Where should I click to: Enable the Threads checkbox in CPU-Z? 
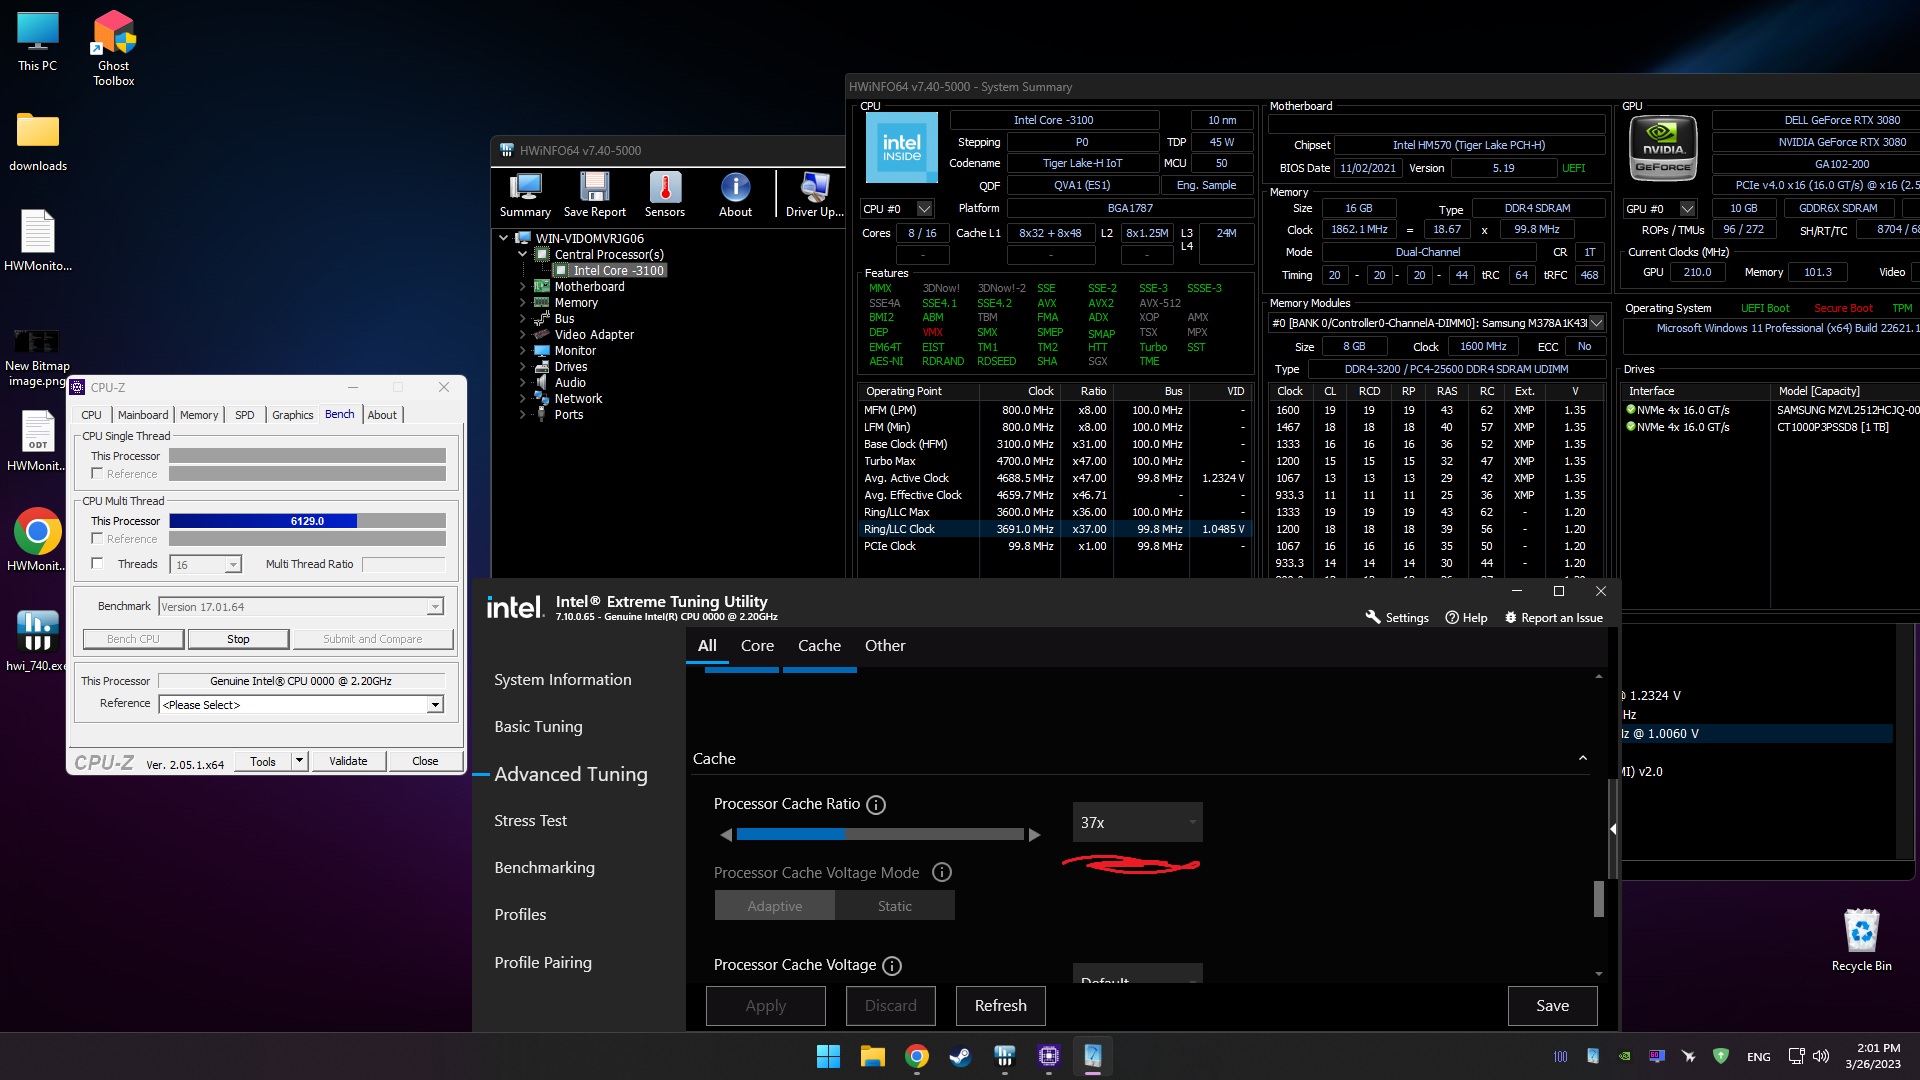tap(97, 564)
